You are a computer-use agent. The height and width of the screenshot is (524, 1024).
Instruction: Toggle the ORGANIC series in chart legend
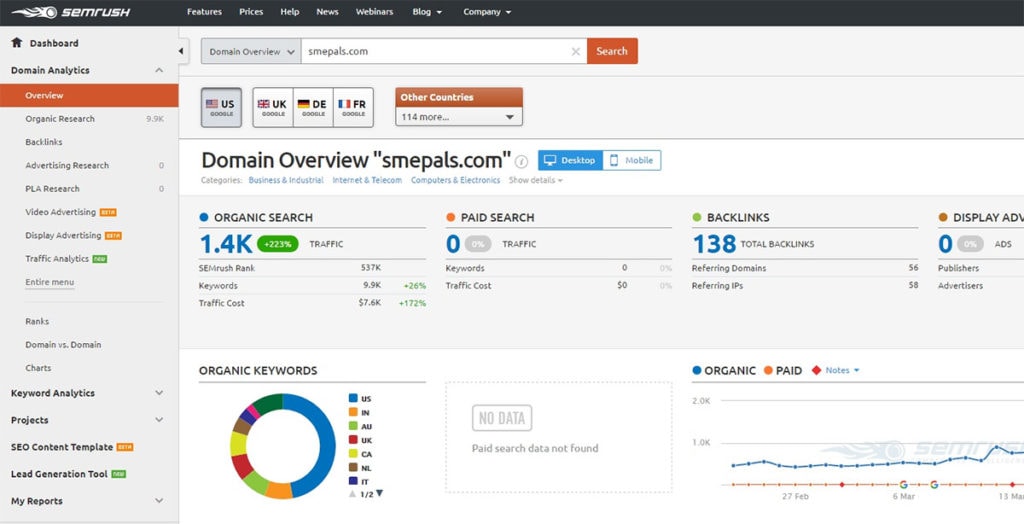724,370
